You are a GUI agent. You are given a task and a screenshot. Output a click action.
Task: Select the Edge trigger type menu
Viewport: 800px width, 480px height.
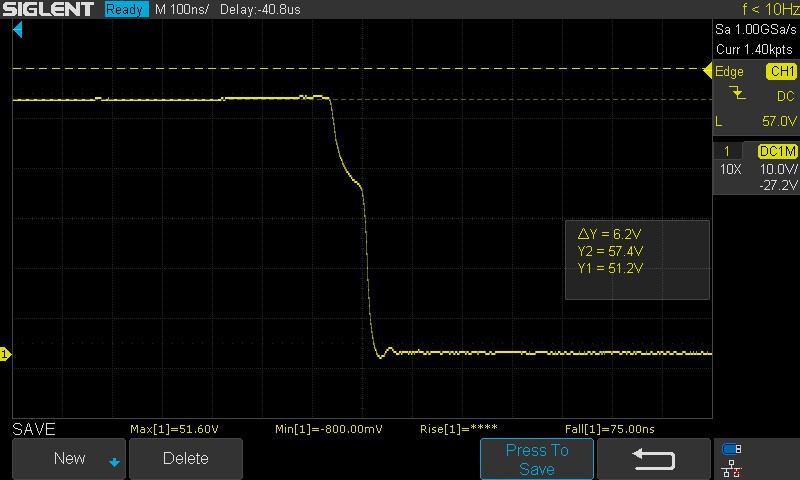pos(729,72)
